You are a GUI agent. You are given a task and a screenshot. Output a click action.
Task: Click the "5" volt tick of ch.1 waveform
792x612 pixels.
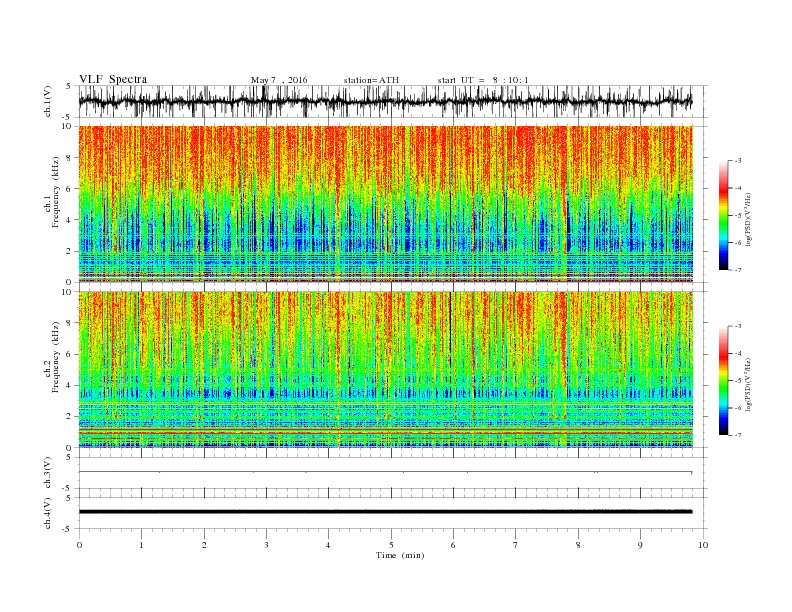pos(69,86)
